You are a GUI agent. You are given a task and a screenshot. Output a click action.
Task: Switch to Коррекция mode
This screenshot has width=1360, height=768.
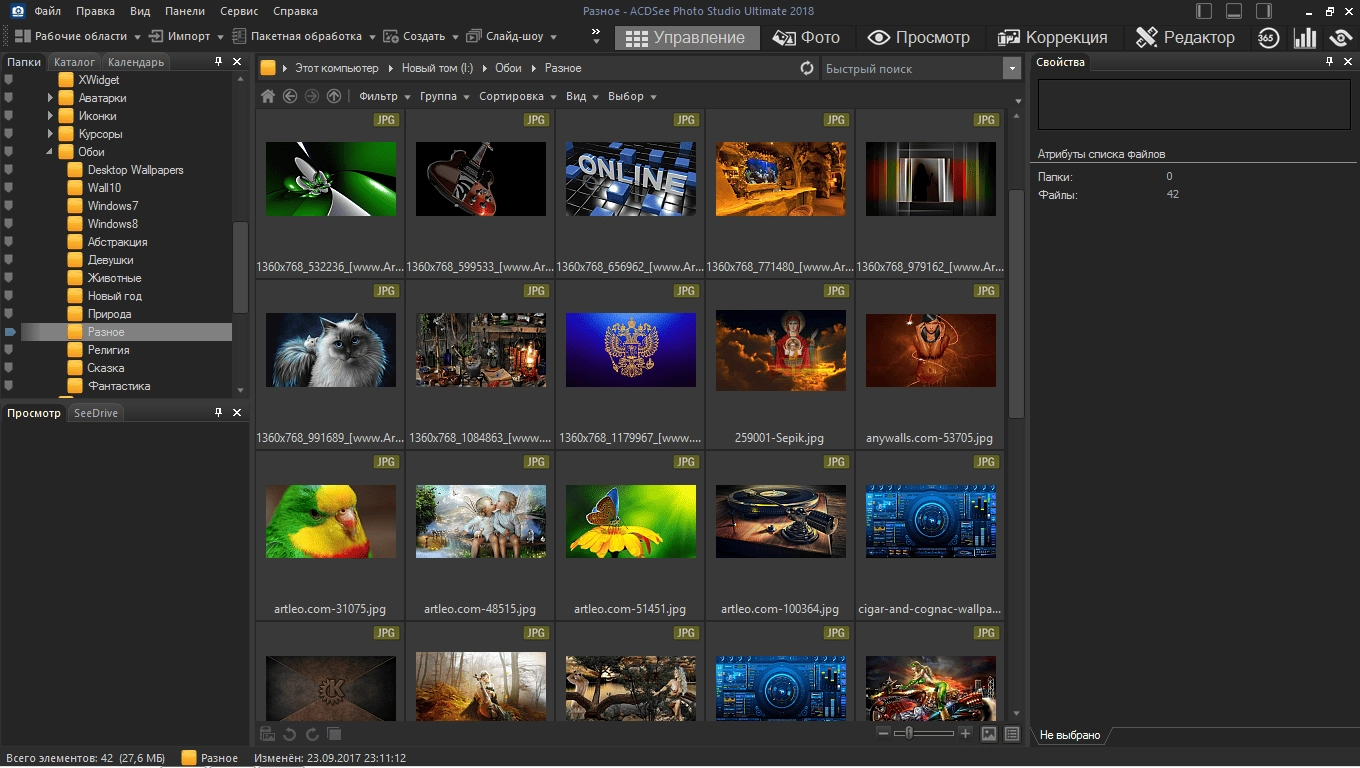click(1053, 38)
